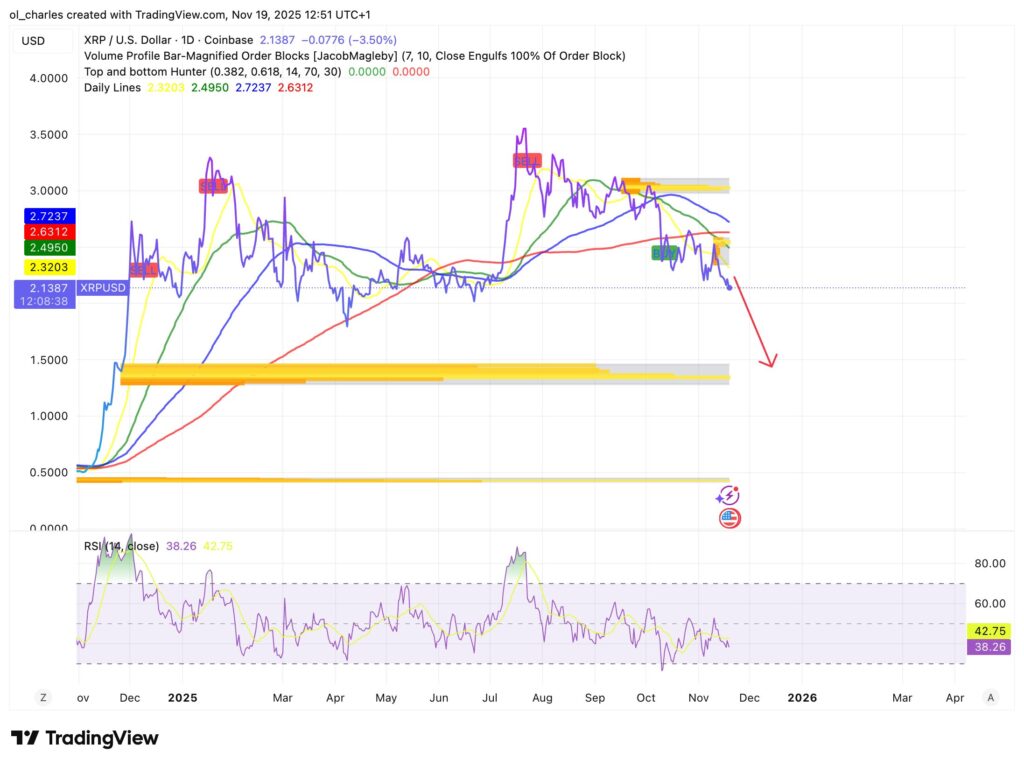This screenshot has height=766, width=1024.
Task: Open the Coinbase exchange selector in the legend
Action: tap(228, 40)
